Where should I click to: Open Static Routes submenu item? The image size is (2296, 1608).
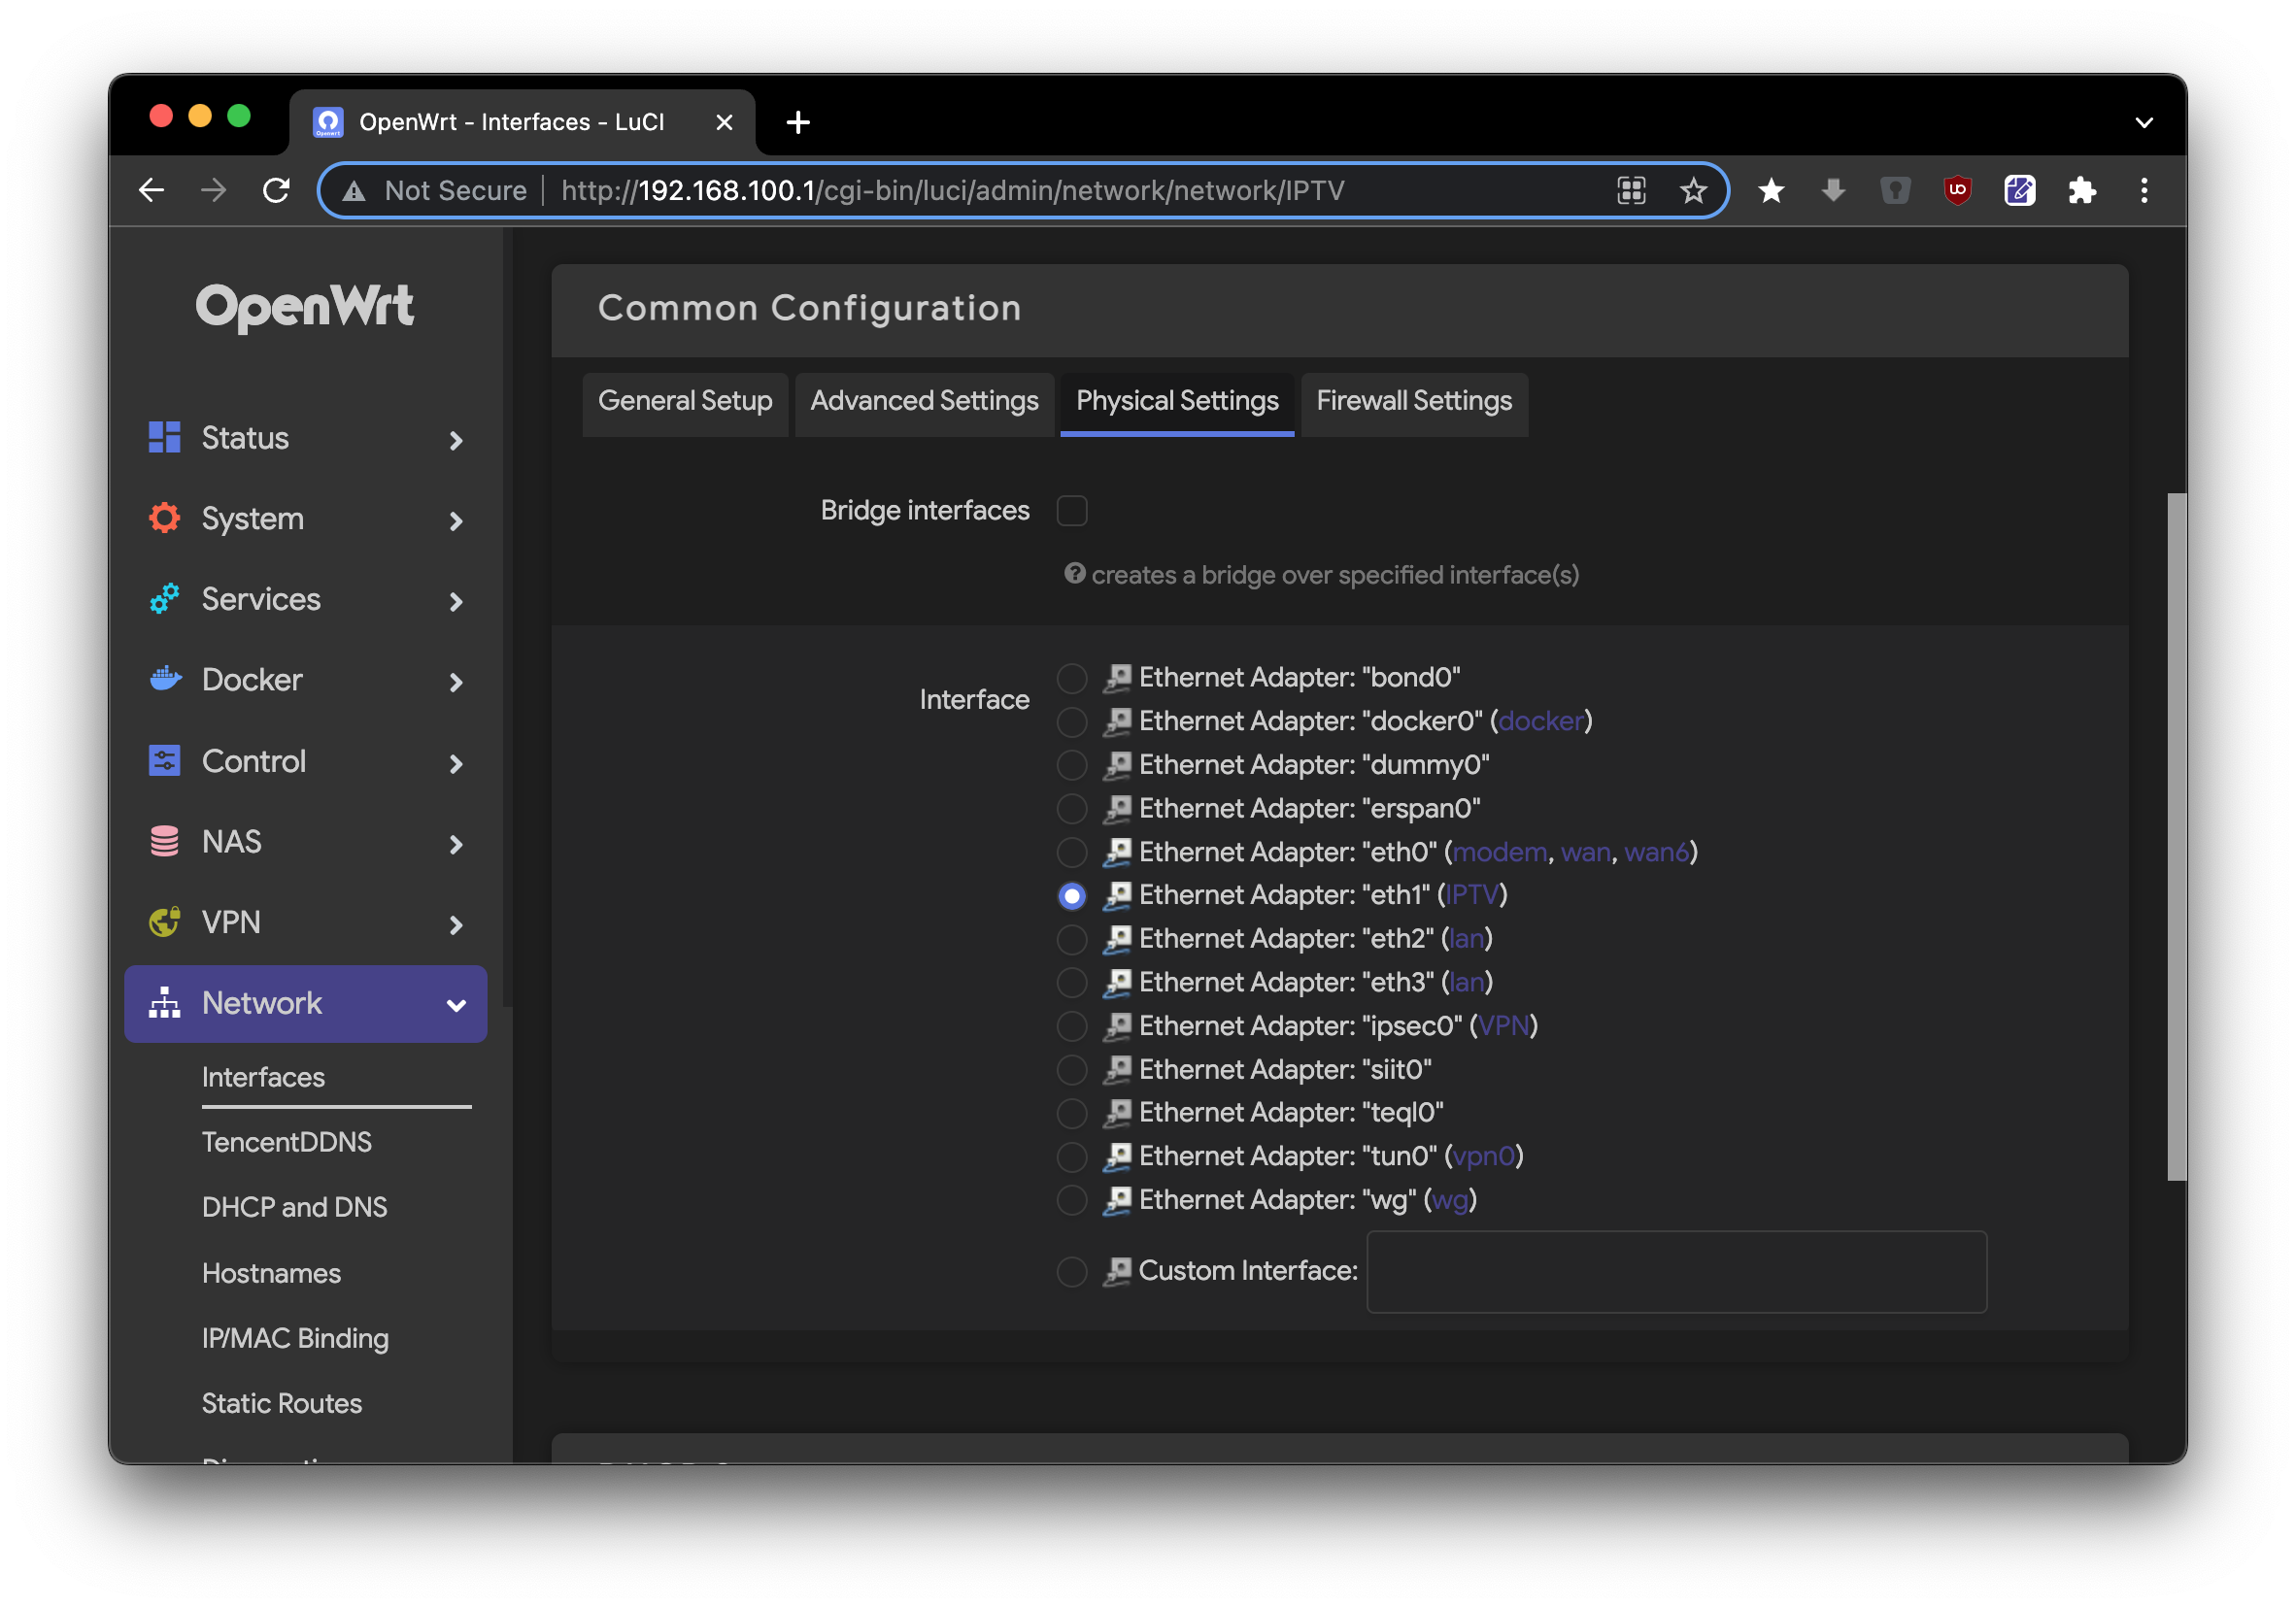pos(282,1402)
